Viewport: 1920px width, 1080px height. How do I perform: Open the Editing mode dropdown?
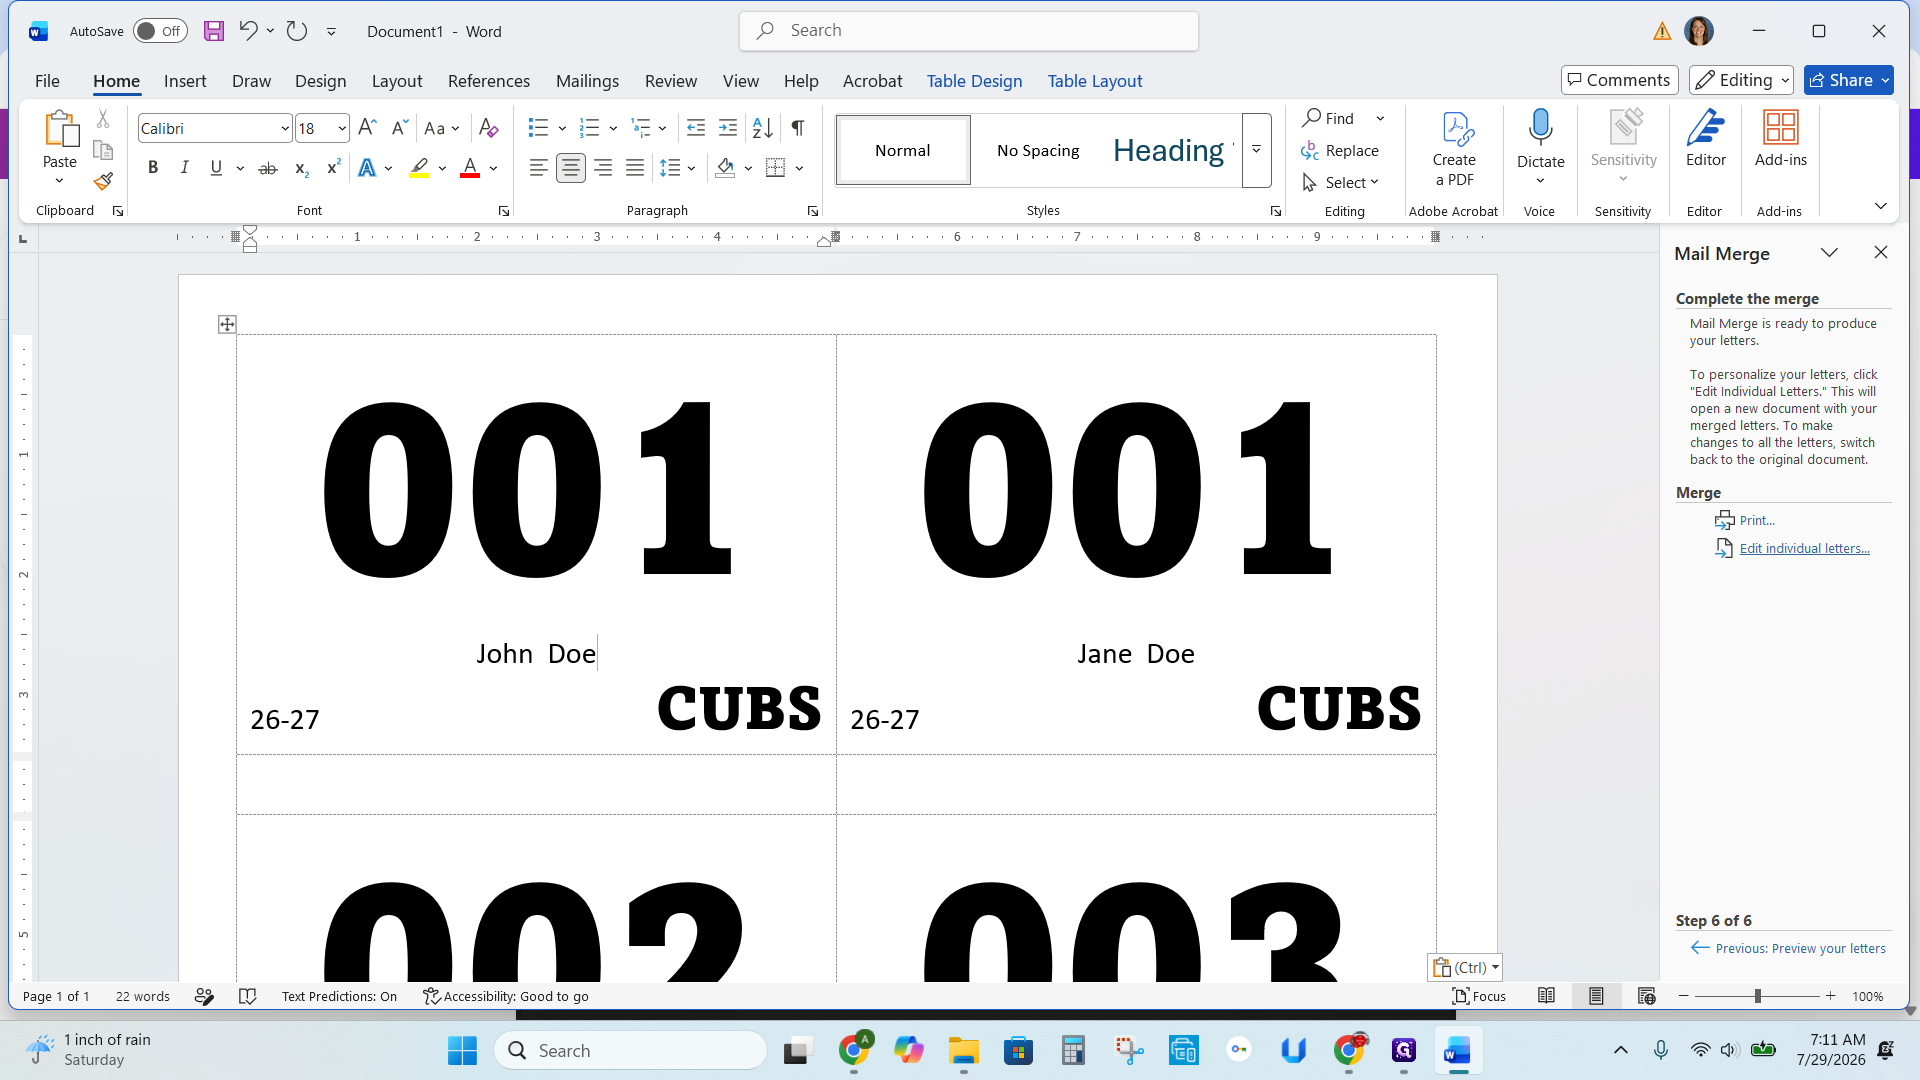[1741, 80]
